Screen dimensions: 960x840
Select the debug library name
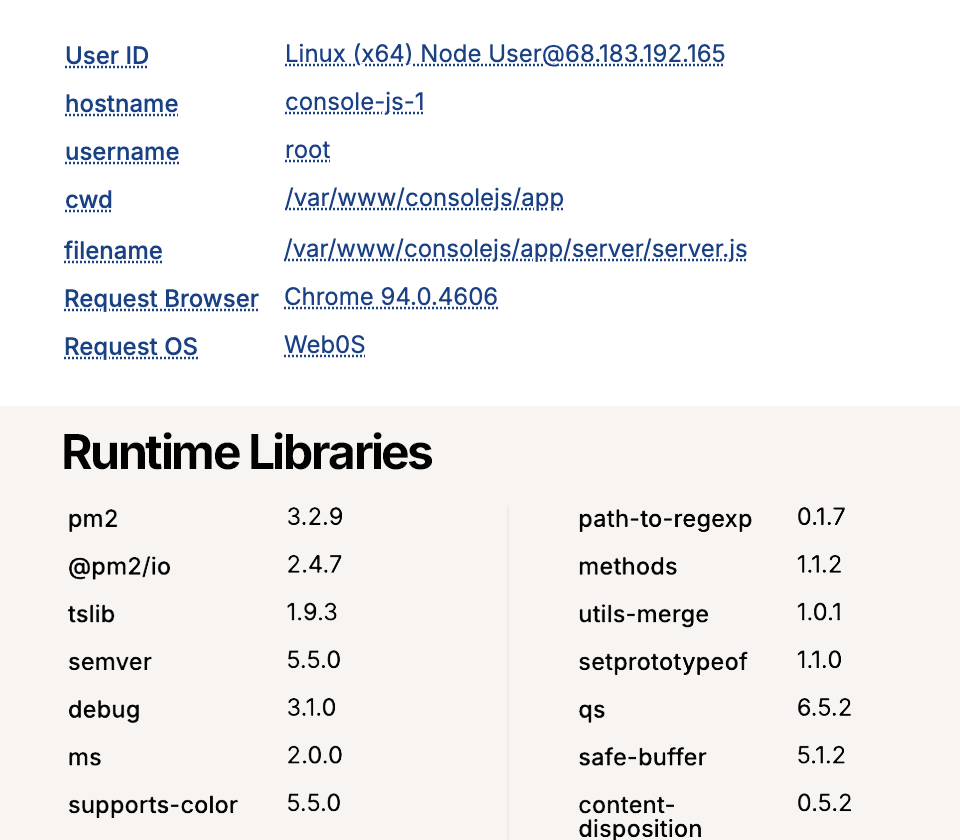(x=103, y=710)
